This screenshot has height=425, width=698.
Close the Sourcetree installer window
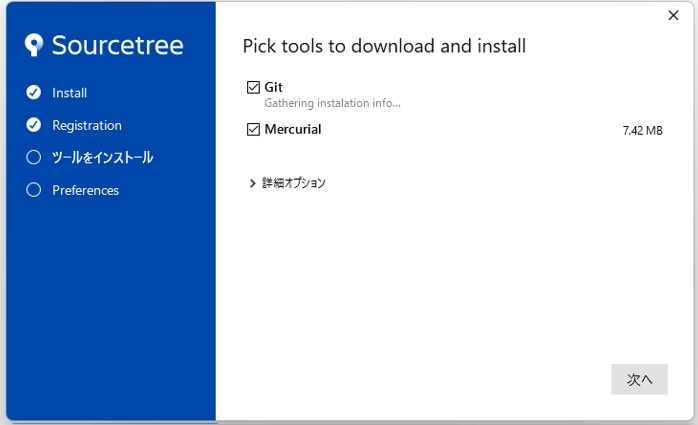click(674, 15)
